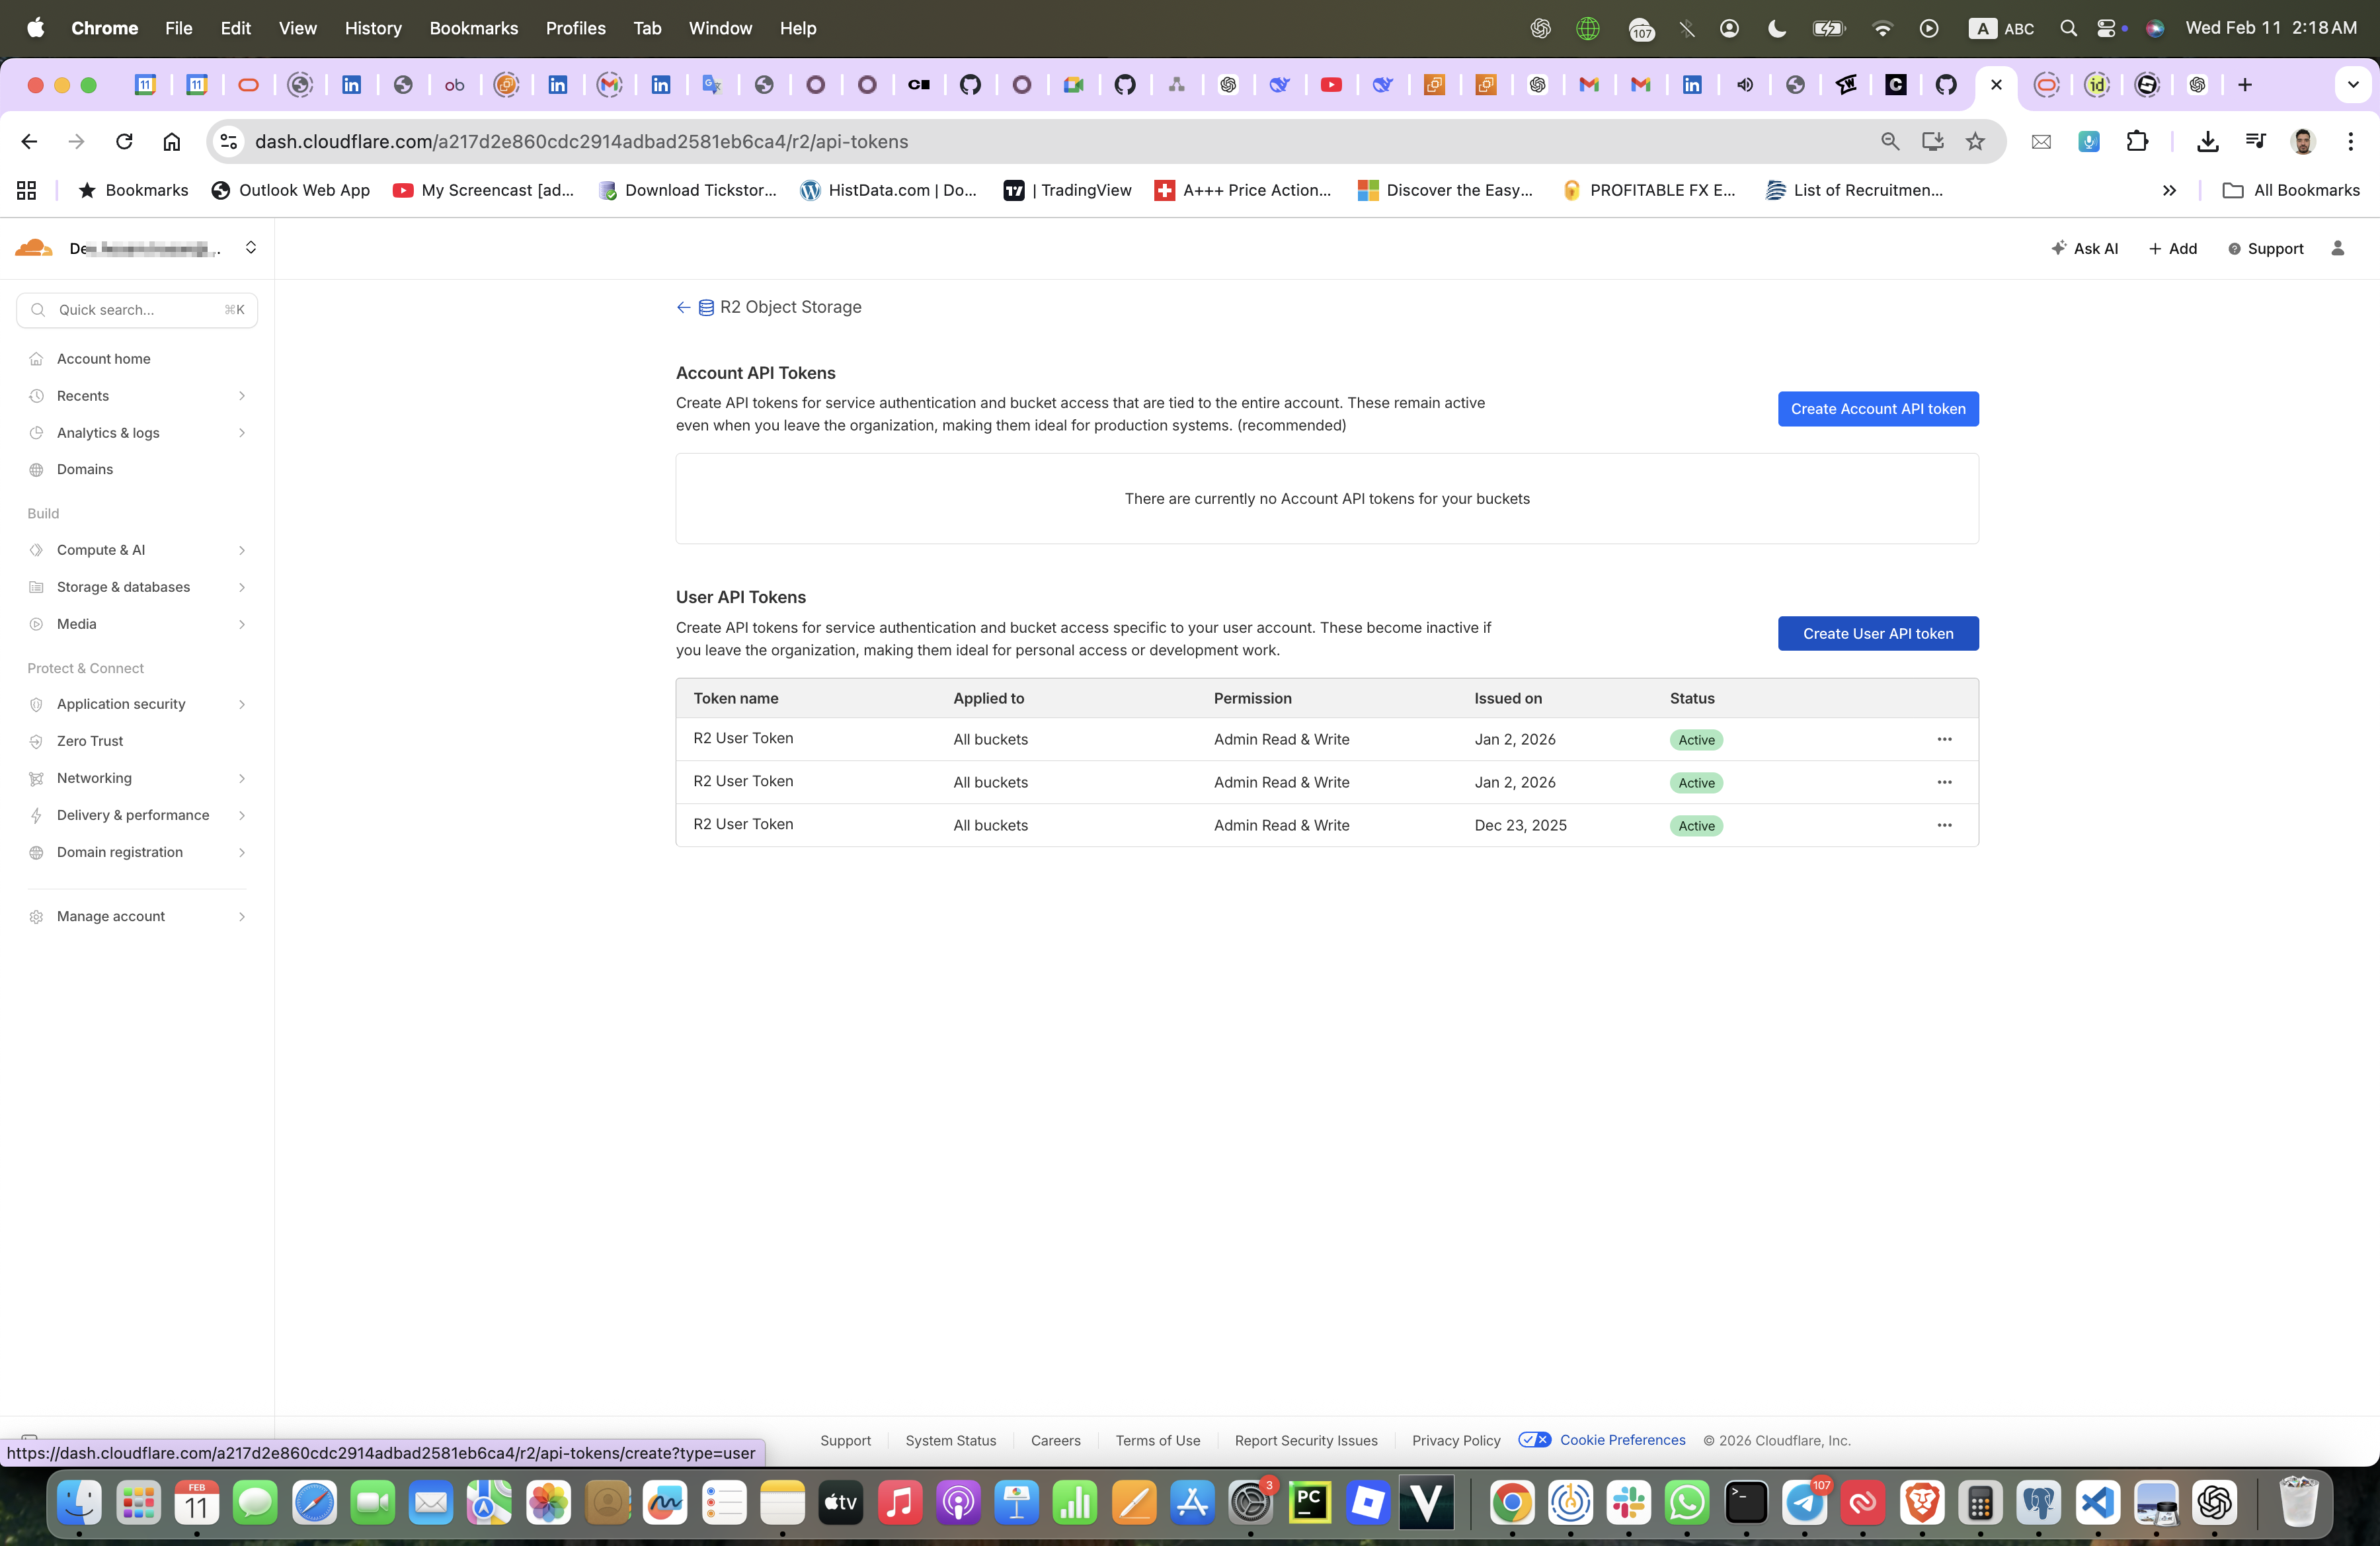Click the back arrow to R2 Object Storage
Screen dimensions: 2380x1546
[683, 307]
